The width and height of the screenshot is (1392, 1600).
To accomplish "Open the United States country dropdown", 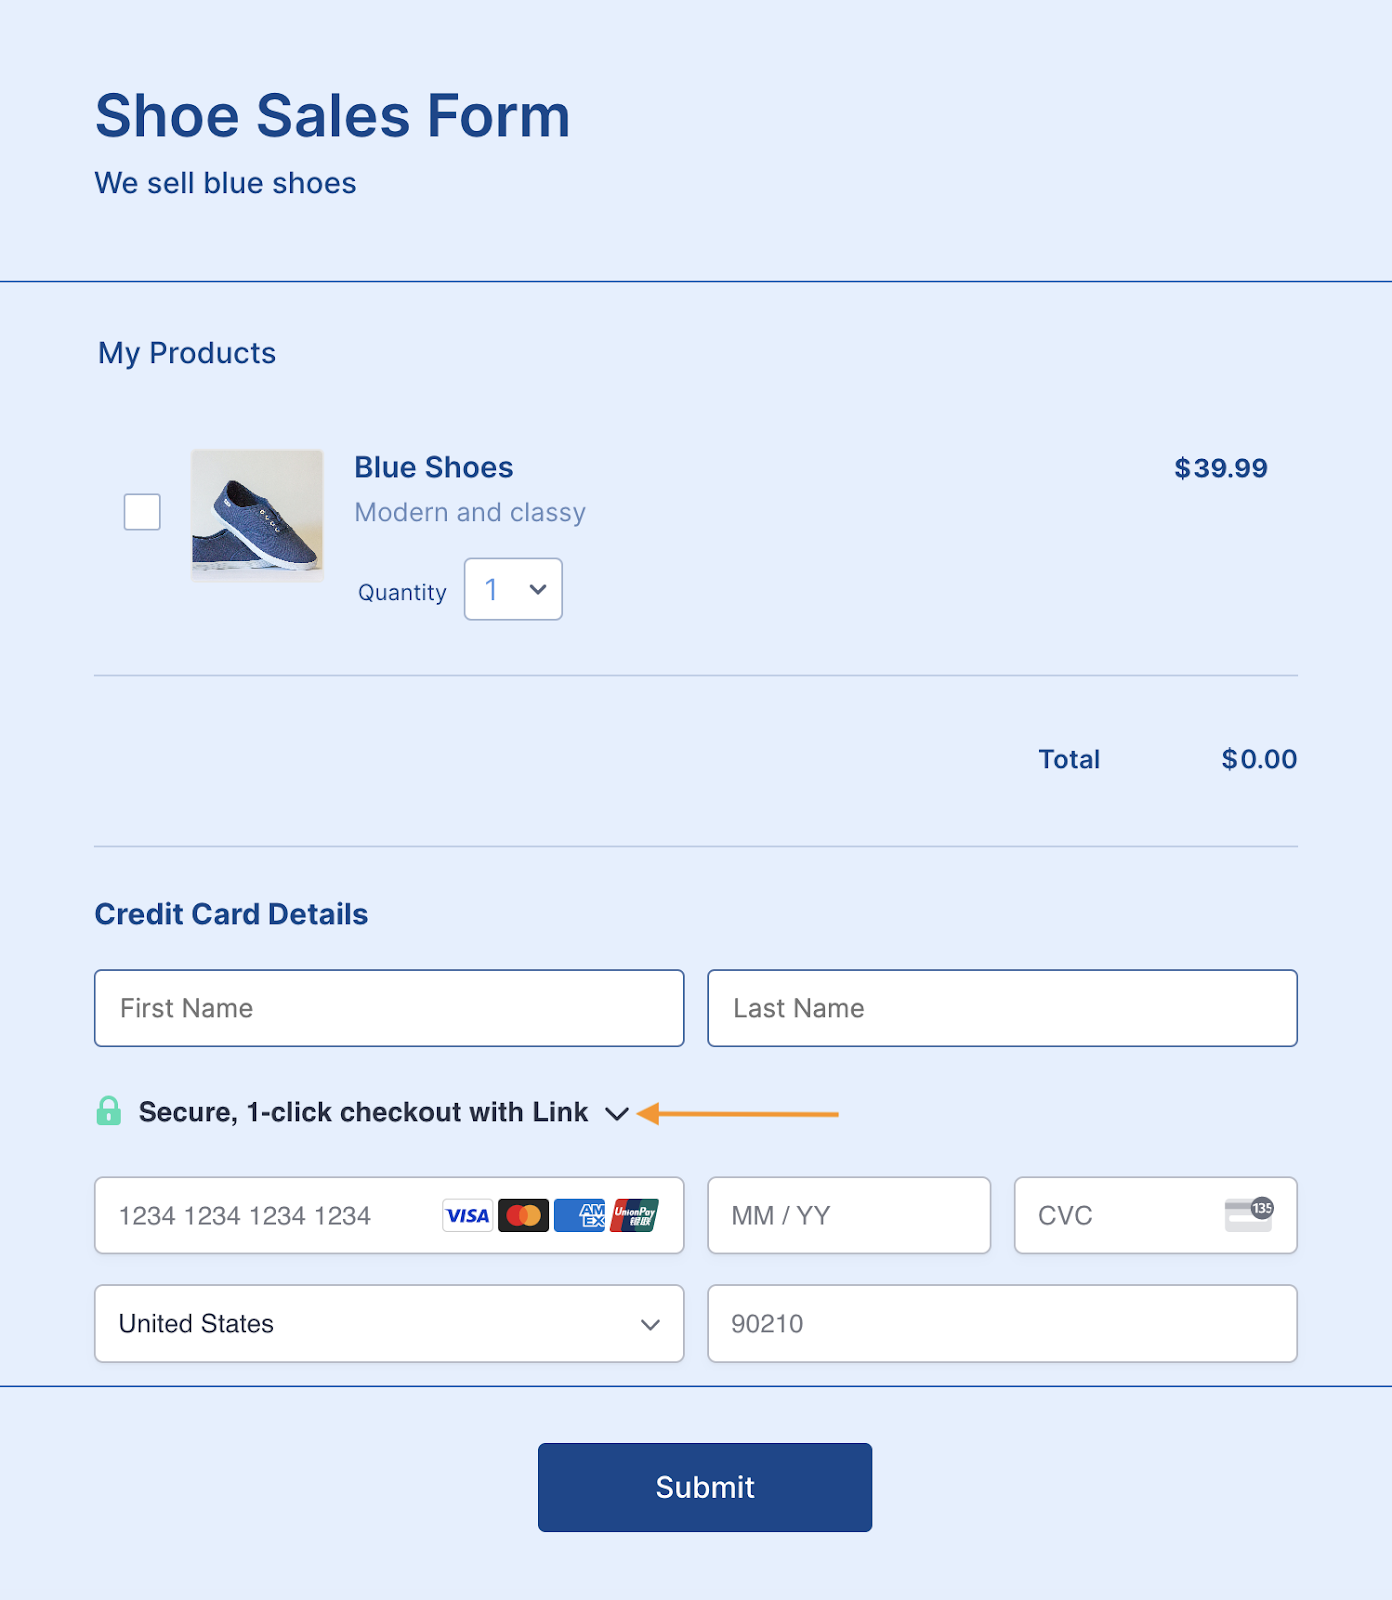I will coord(389,1323).
